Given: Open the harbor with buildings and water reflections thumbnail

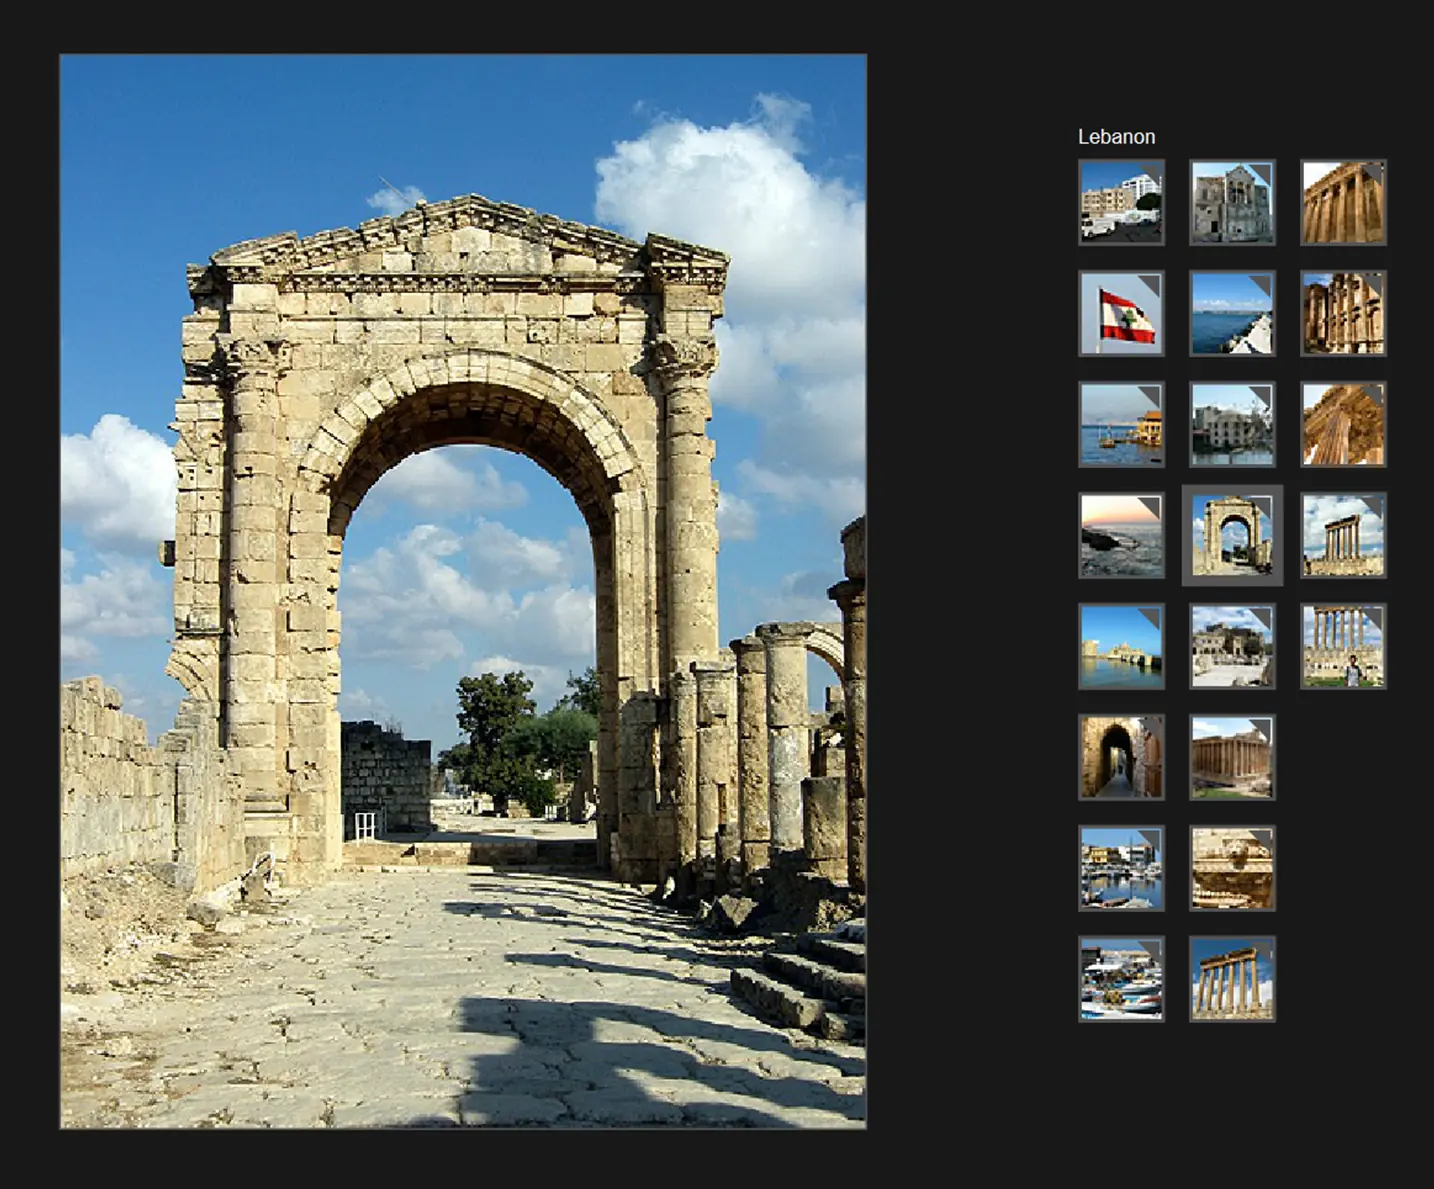Looking at the screenshot, I should (x=1121, y=868).
